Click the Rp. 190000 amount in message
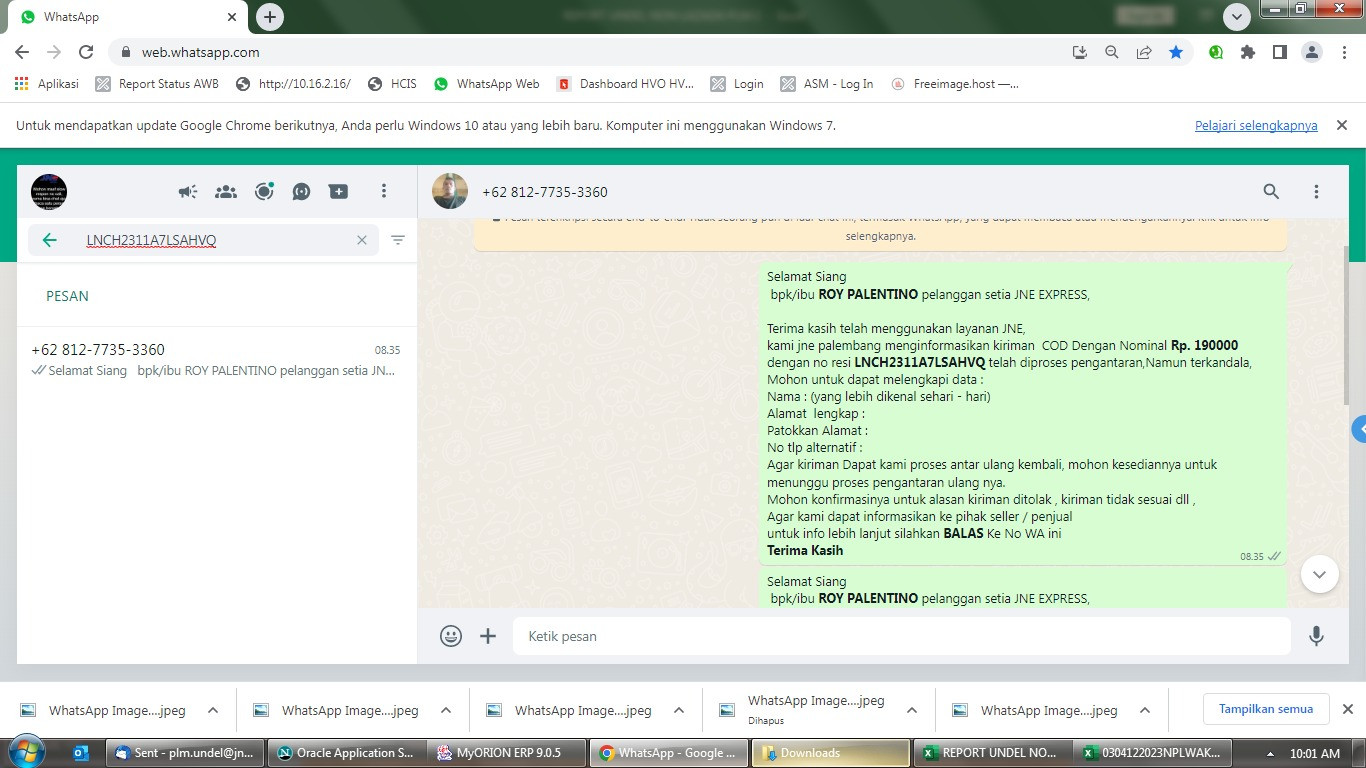Image resolution: width=1366 pixels, height=768 pixels. pos(1204,345)
